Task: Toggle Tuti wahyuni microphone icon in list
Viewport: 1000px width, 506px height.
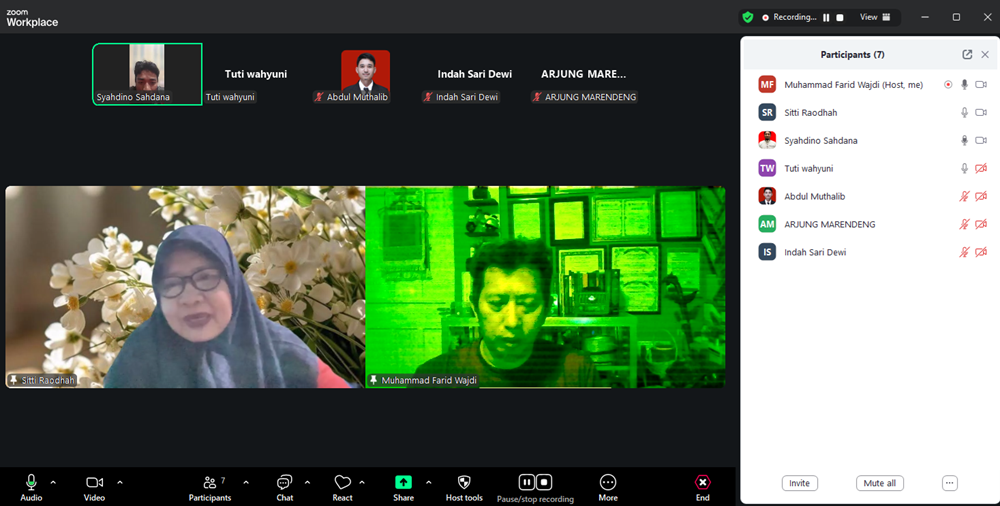Action: [x=965, y=168]
